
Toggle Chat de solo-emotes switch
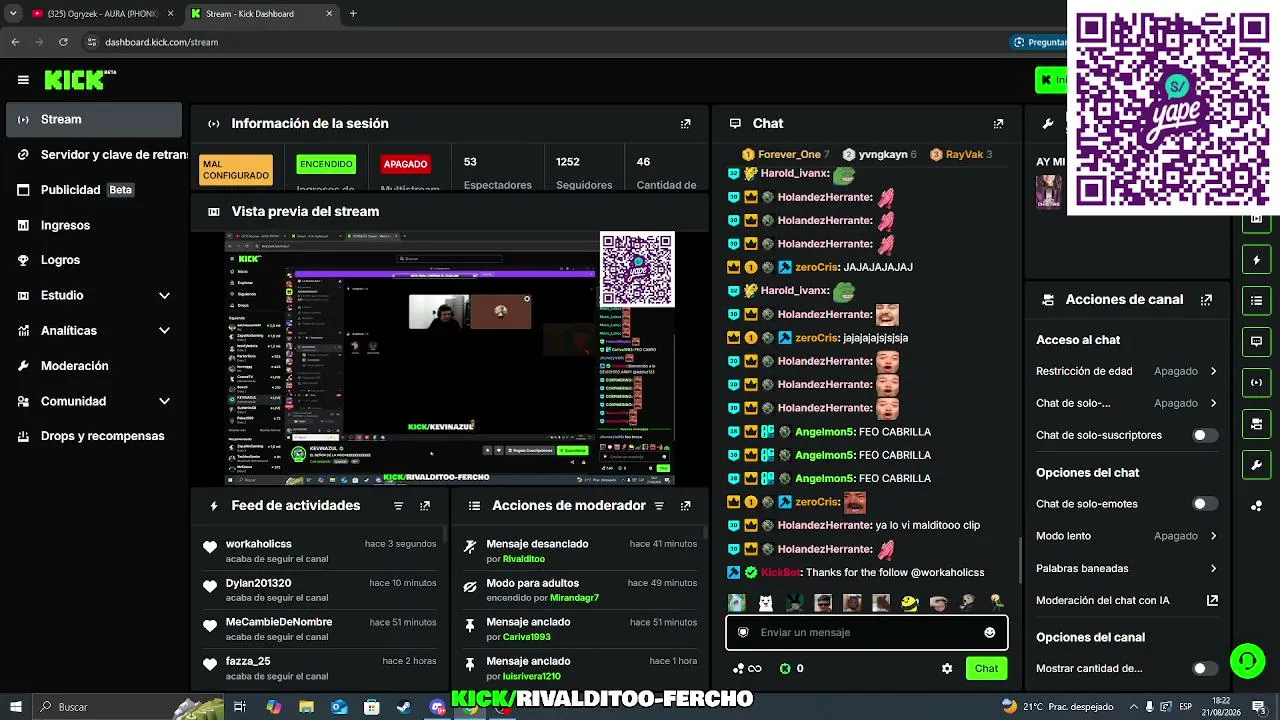[x=1205, y=504]
